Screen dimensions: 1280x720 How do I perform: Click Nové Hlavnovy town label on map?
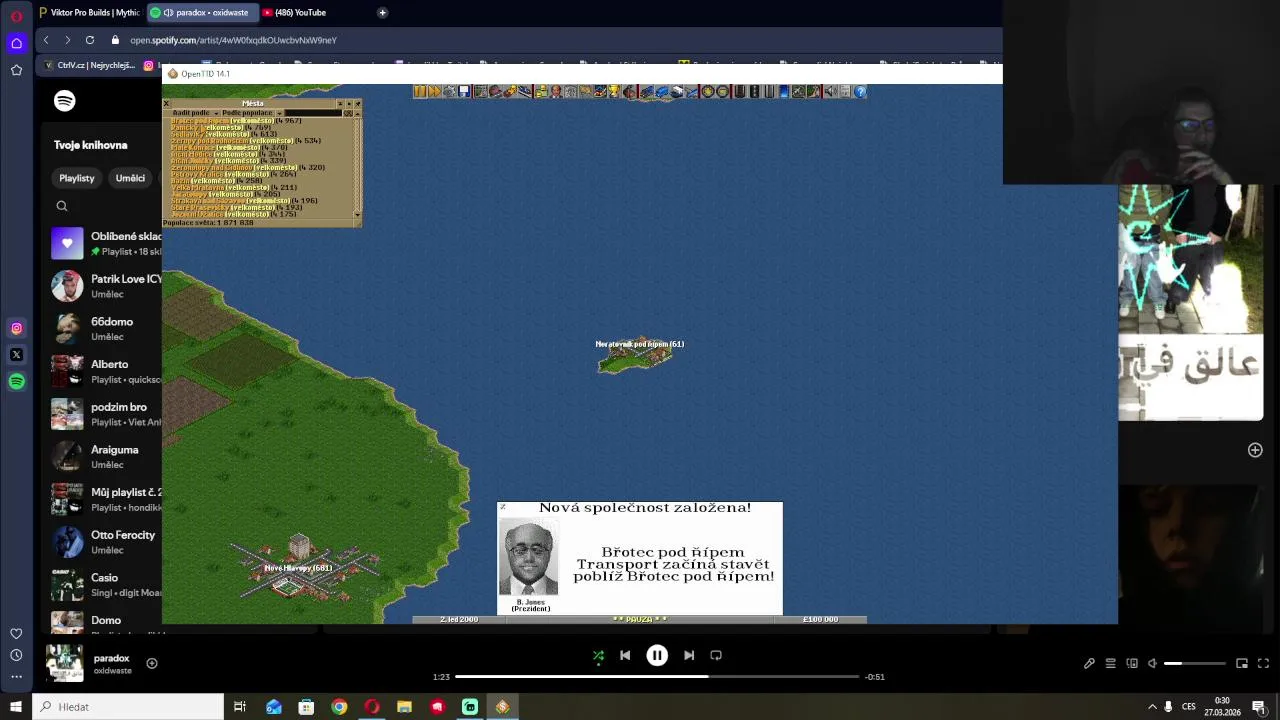click(298, 568)
